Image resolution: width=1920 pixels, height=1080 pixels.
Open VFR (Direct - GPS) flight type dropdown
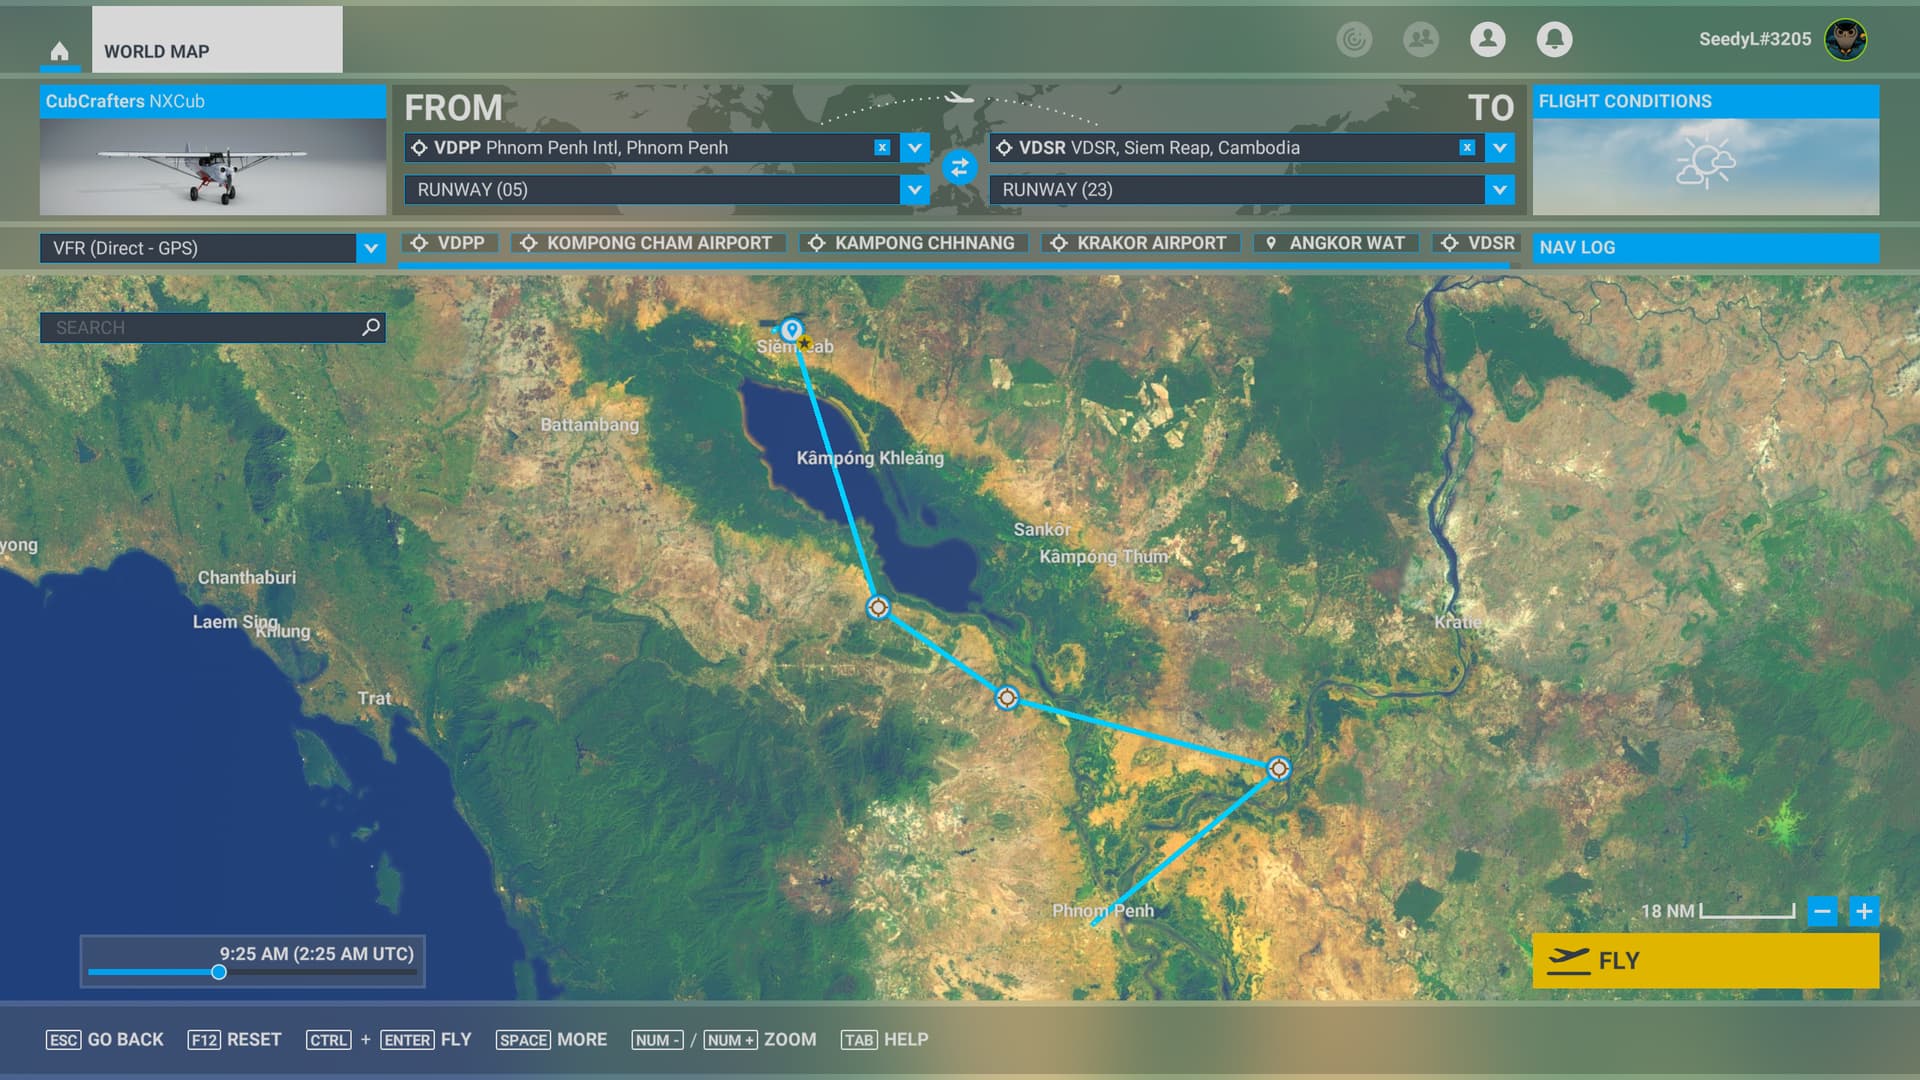coord(371,248)
